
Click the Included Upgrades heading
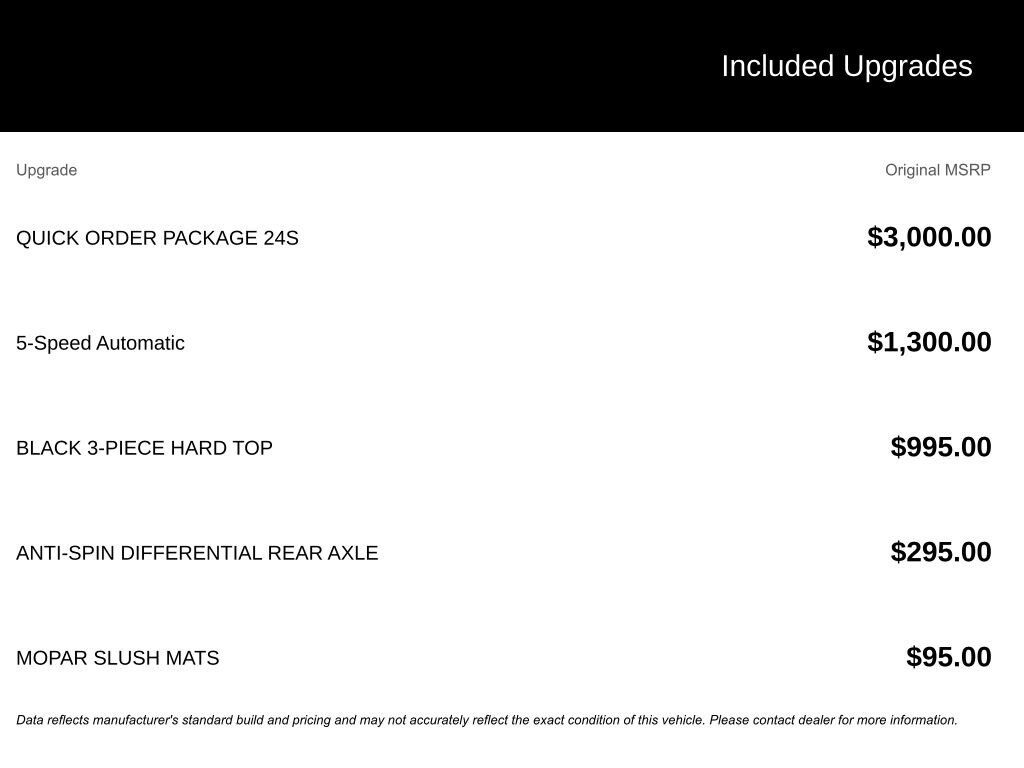tap(846, 66)
